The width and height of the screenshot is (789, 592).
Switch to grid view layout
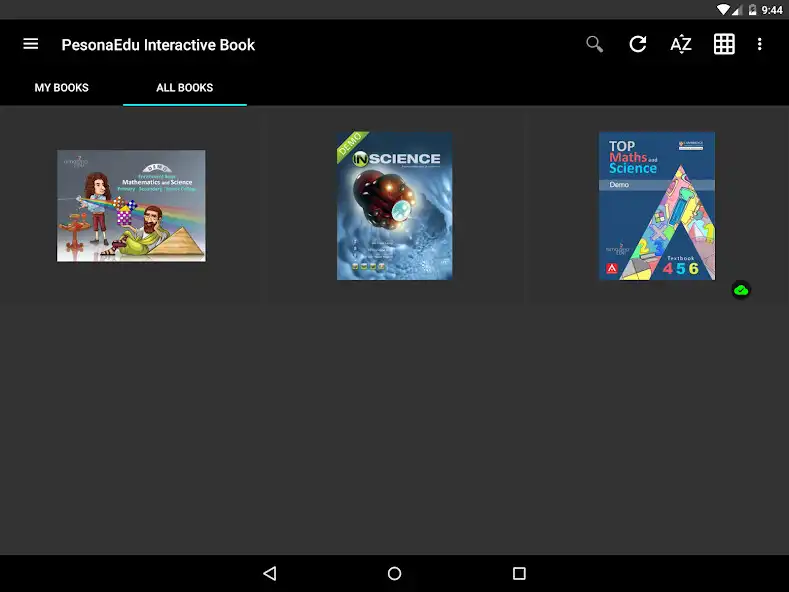coord(724,44)
